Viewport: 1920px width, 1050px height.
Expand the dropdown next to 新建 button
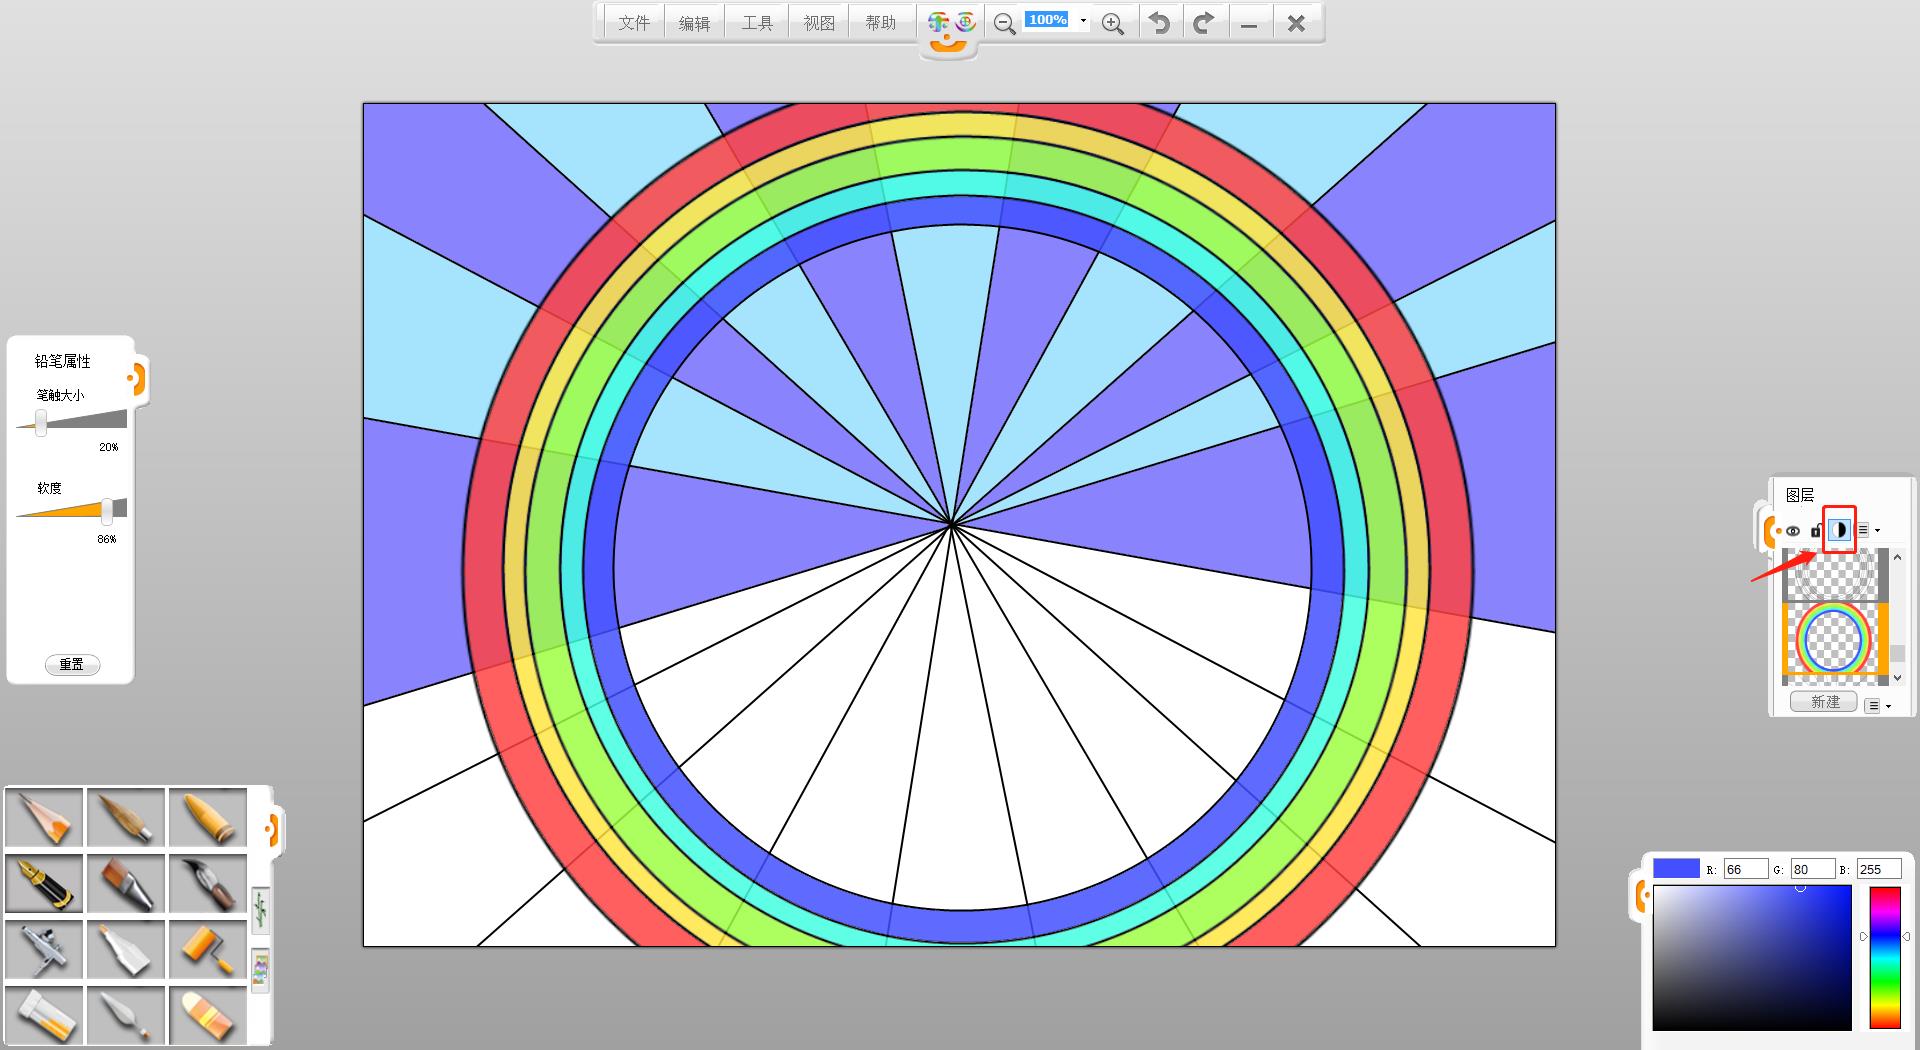[1878, 706]
